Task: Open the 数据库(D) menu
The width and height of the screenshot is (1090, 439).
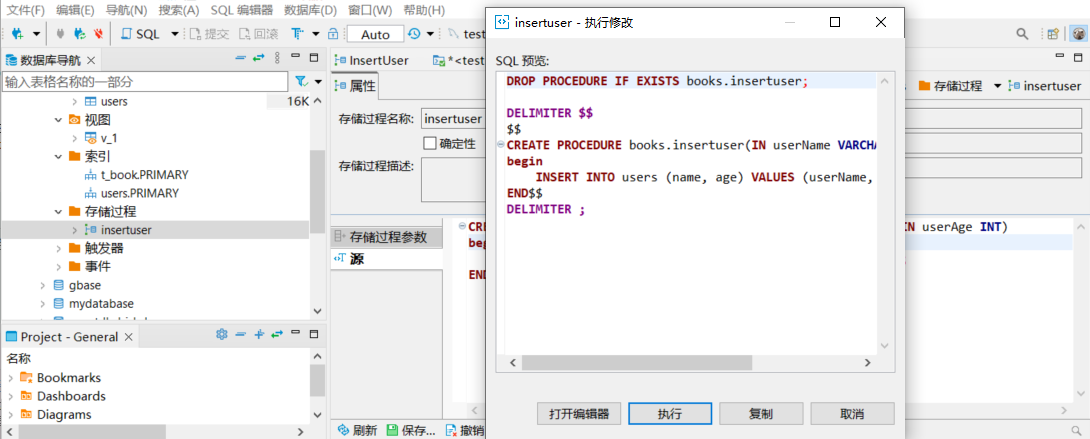Action: click(x=310, y=9)
